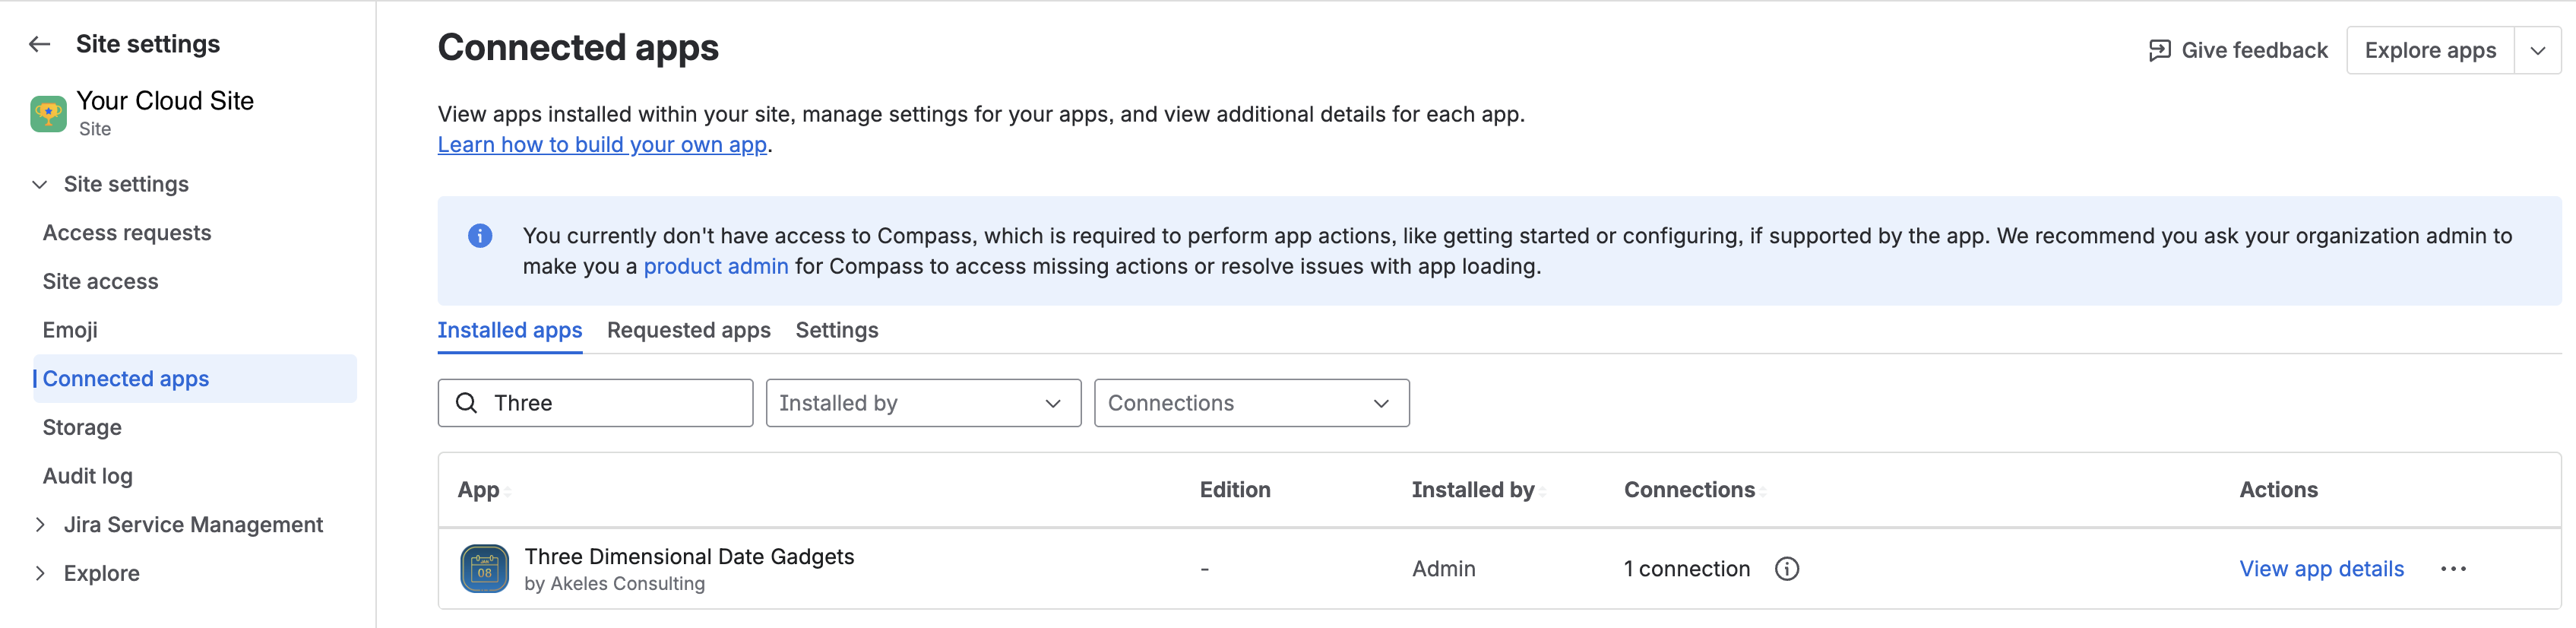The height and width of the screenshot is (628, 2576).
Task: Click the Give feedback button
Action: (2238, 50)
